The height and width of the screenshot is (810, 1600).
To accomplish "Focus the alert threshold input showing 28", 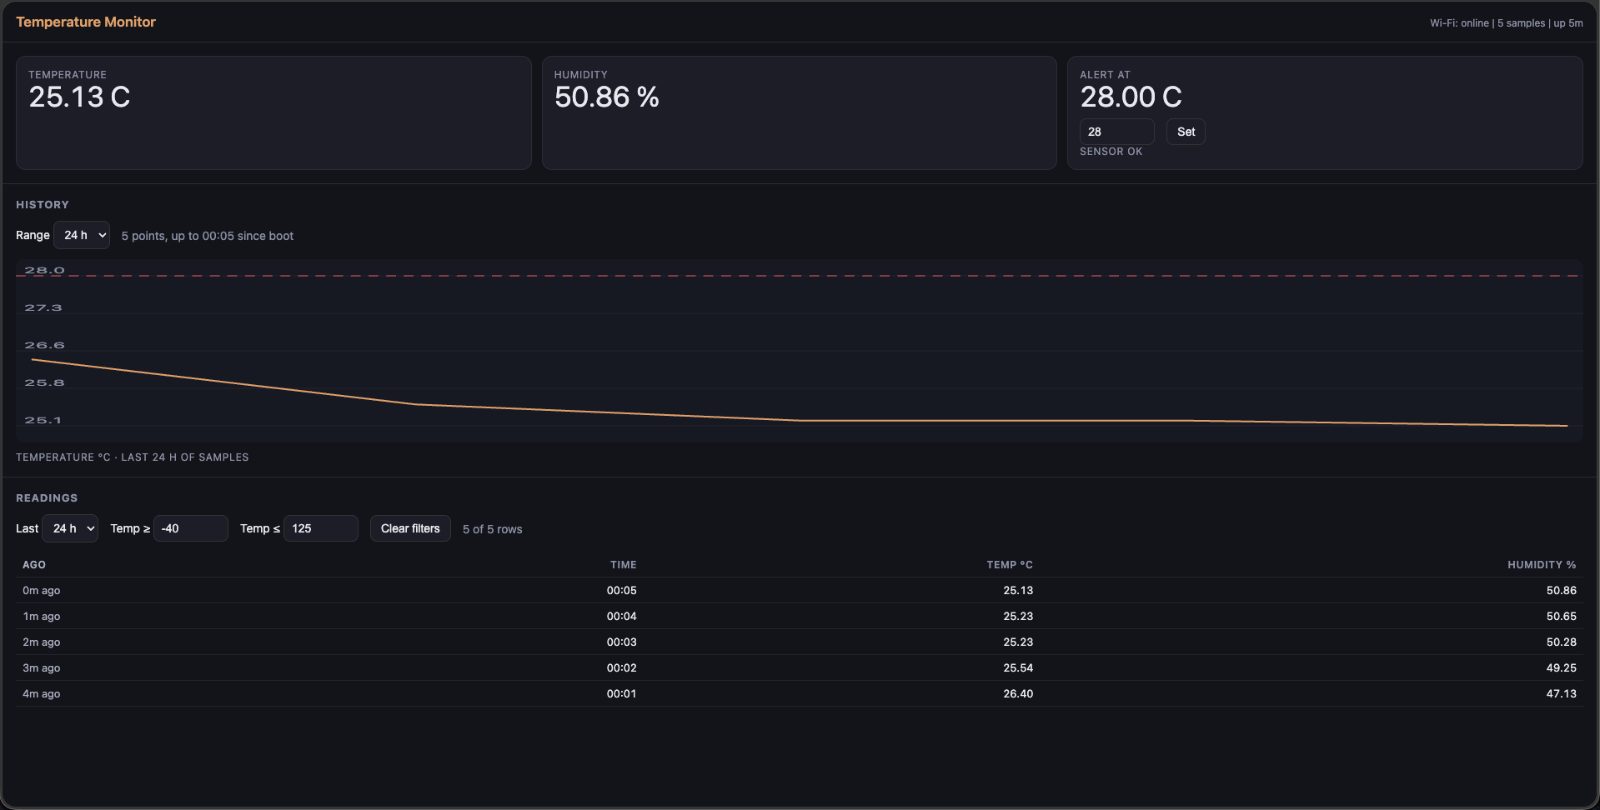I will click(1117, 132).
